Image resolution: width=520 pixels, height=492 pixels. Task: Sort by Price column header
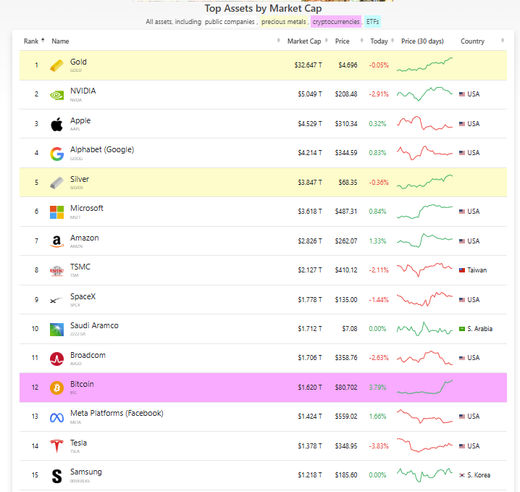(342, 41)
